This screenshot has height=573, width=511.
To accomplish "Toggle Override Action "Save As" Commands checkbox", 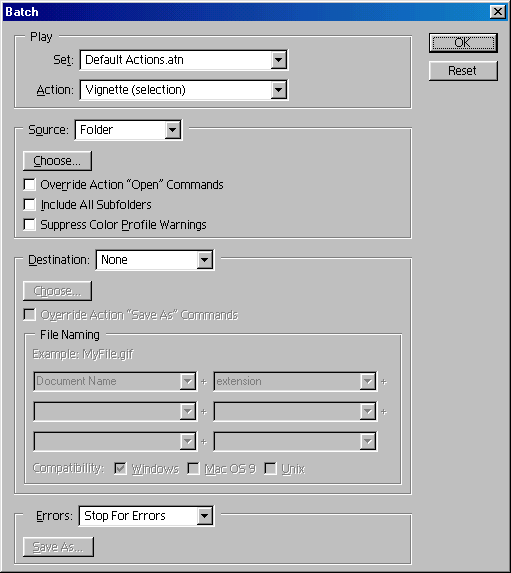I will pos(29,315).
